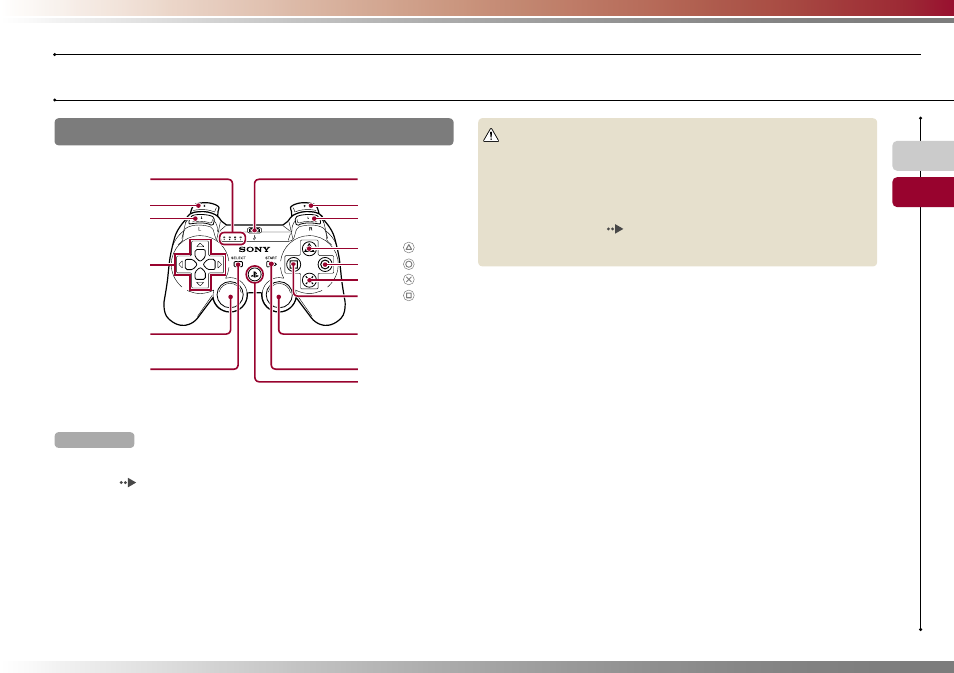Follow the arrow link in the caution box
954x673 pixels.
pyautogui.click(x=615, y=229)
